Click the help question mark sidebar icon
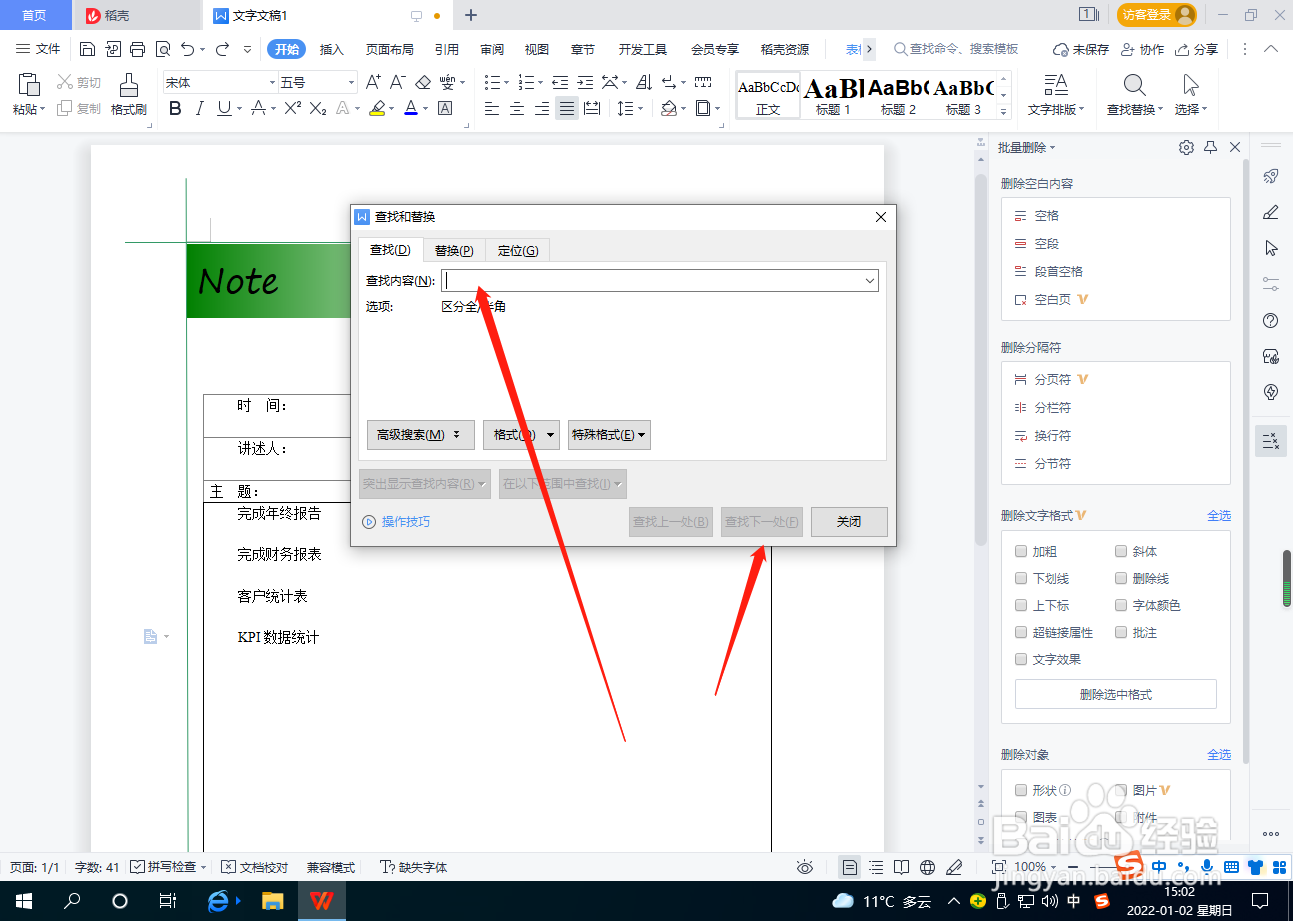The image size is (1293, 921). coord(1271,321)
